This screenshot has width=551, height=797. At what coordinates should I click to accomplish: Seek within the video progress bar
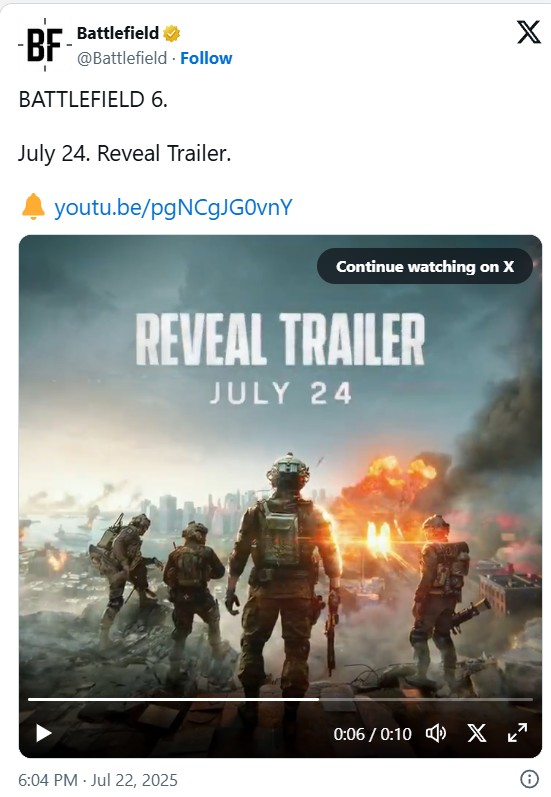[x=280, y=699]
